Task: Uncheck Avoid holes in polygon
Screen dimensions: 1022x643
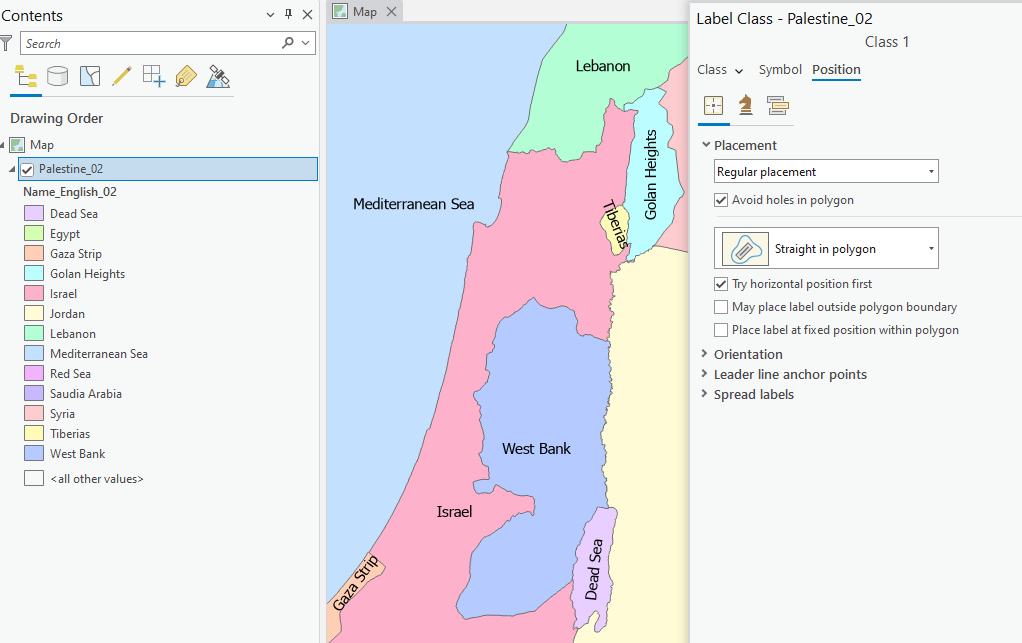Action: 721,199
